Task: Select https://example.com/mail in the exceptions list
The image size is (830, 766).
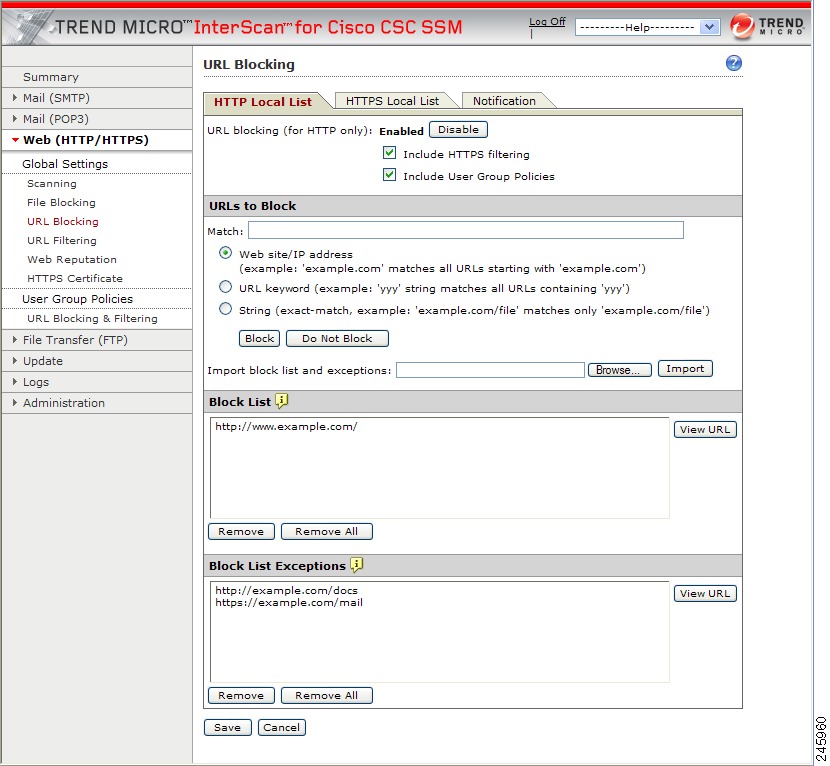Action: point(289,602)
